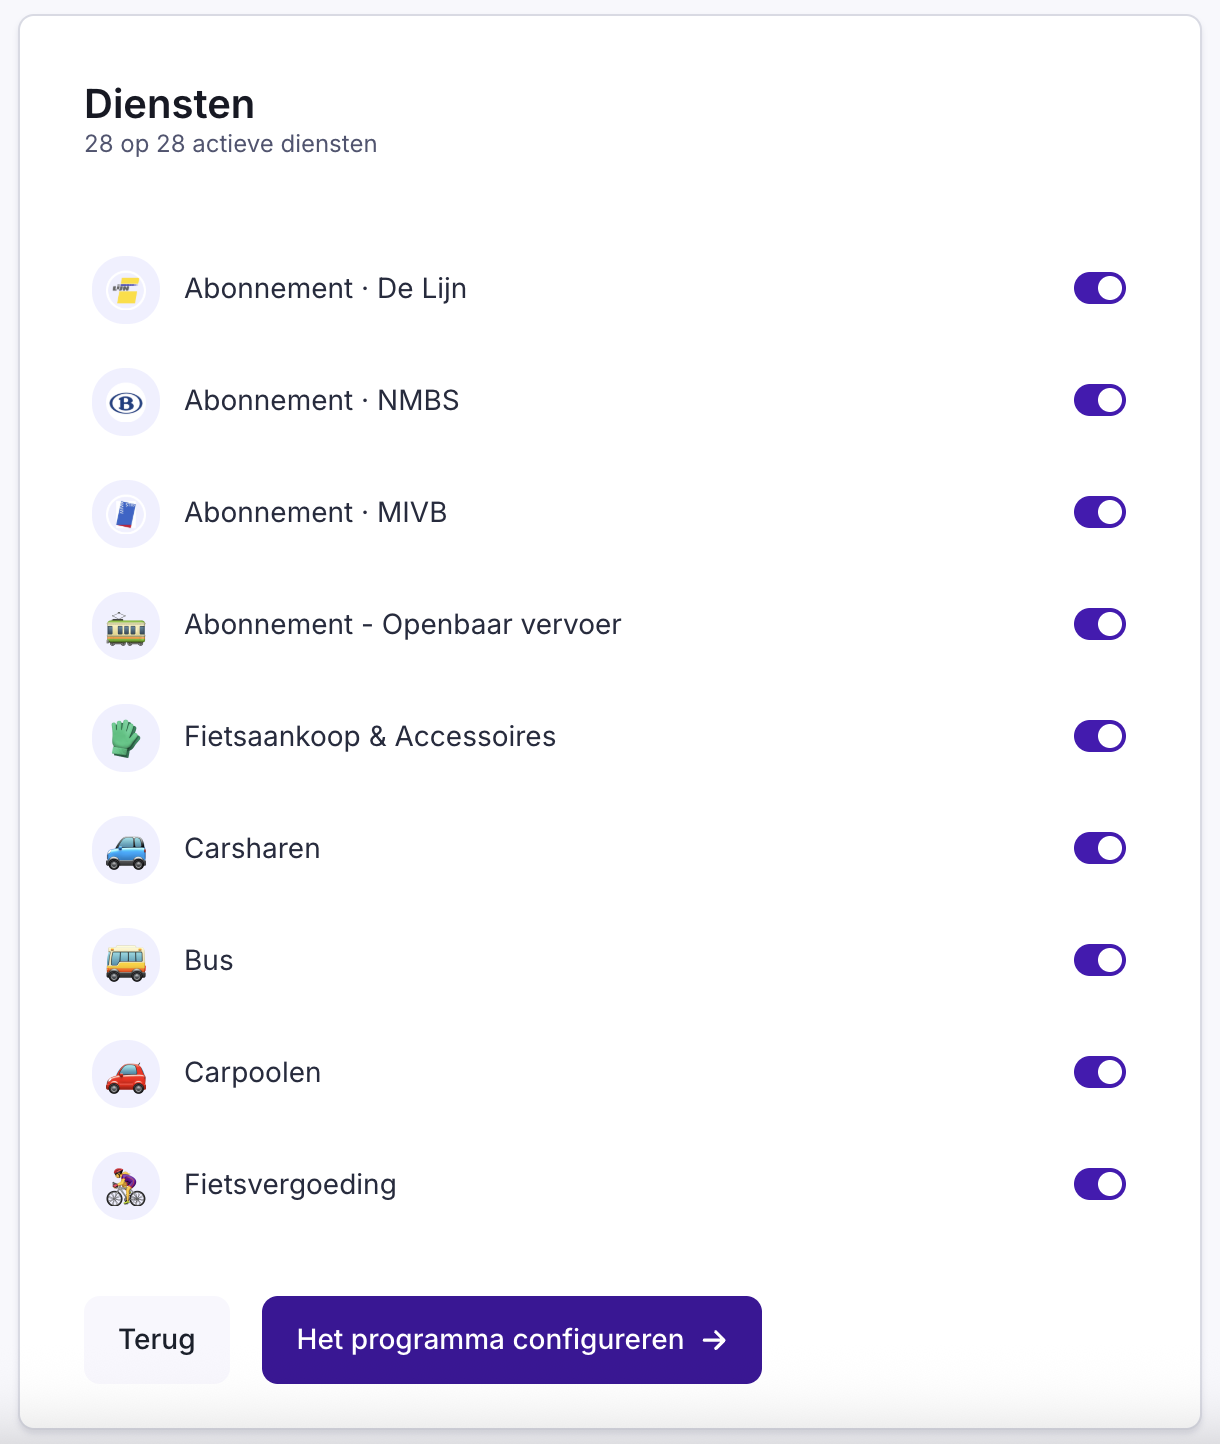
Task: Switch off Abonnement Openbaar vervoer
Action: [x=1099, y=624]
